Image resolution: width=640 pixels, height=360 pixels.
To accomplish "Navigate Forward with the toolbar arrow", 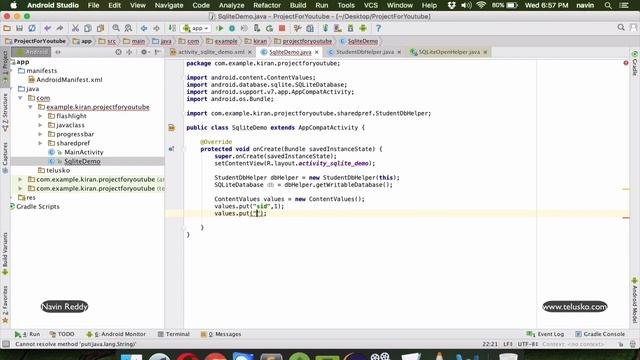I will coord(156,28).
